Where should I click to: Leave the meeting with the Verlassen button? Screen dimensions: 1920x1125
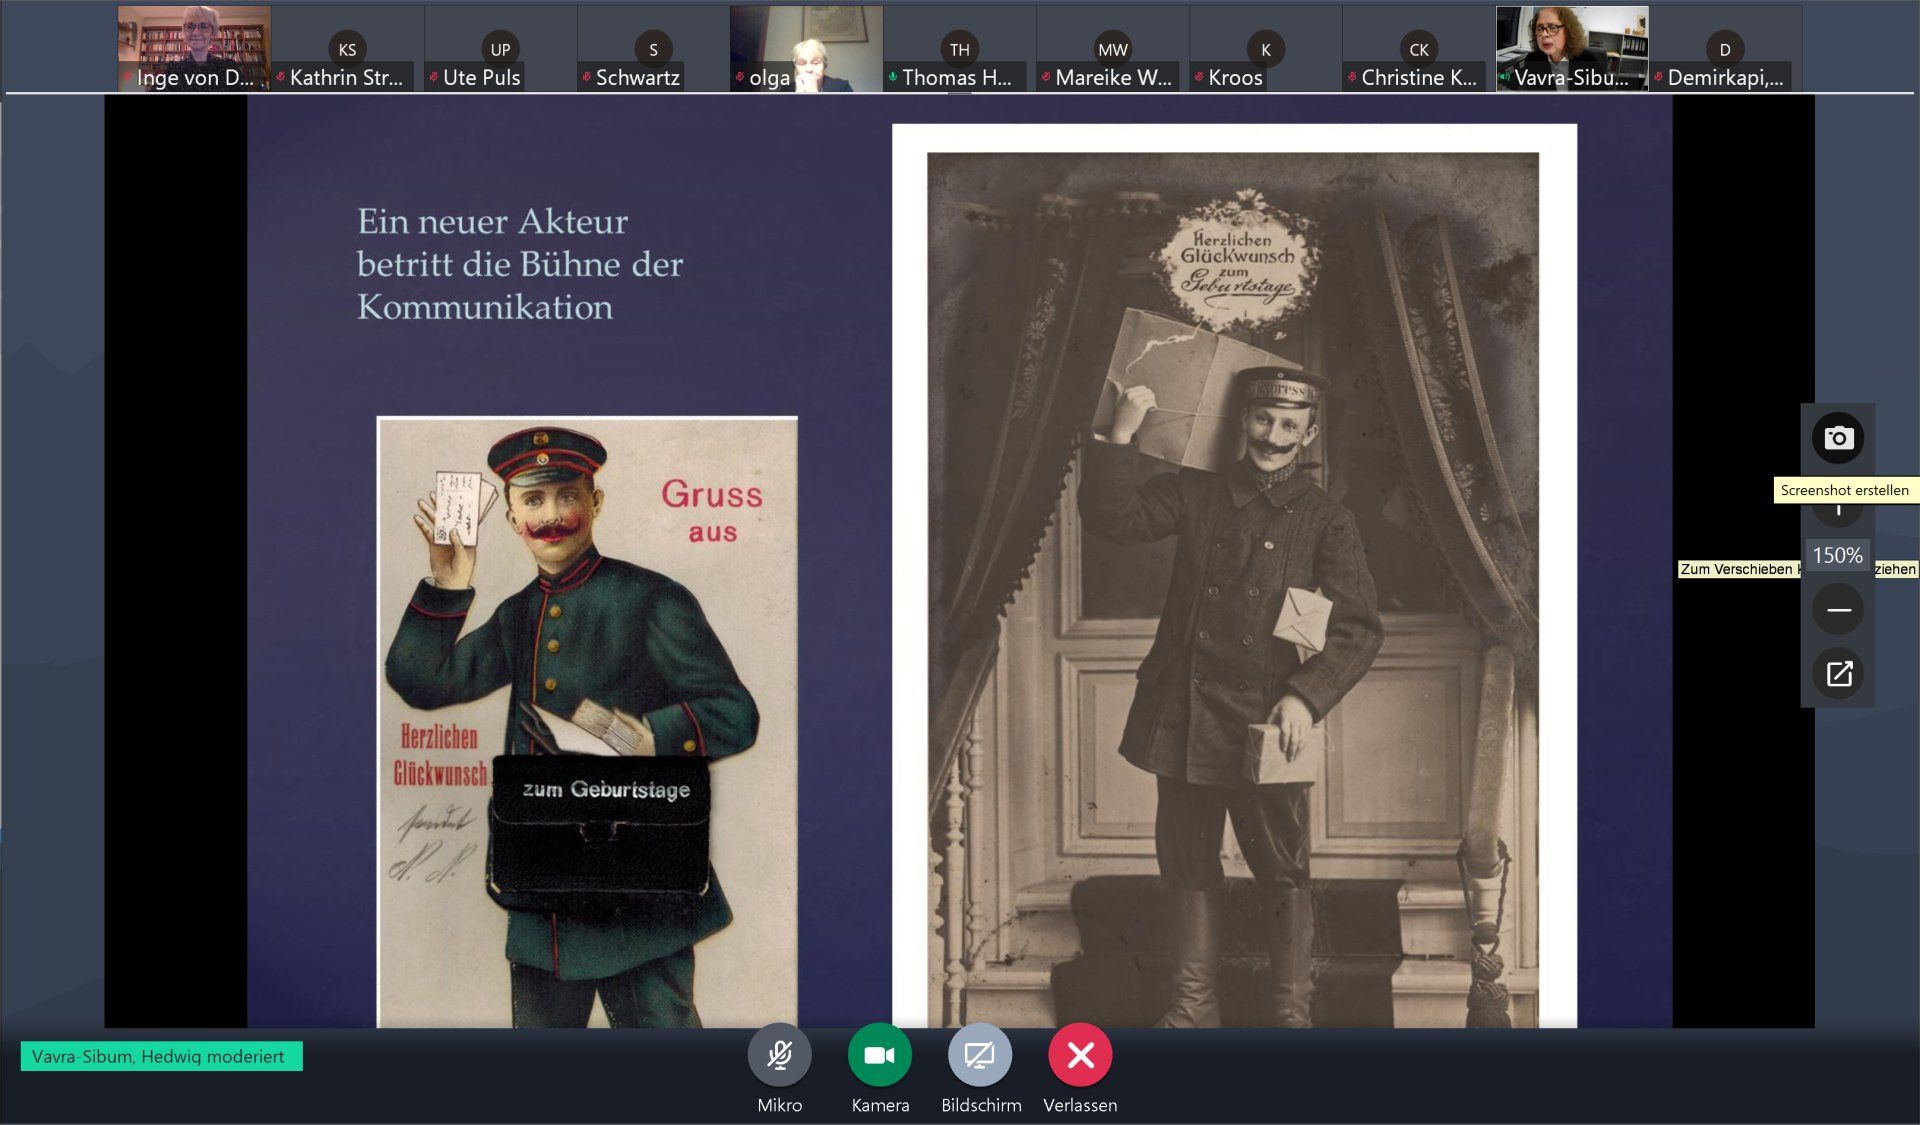1080,1055
